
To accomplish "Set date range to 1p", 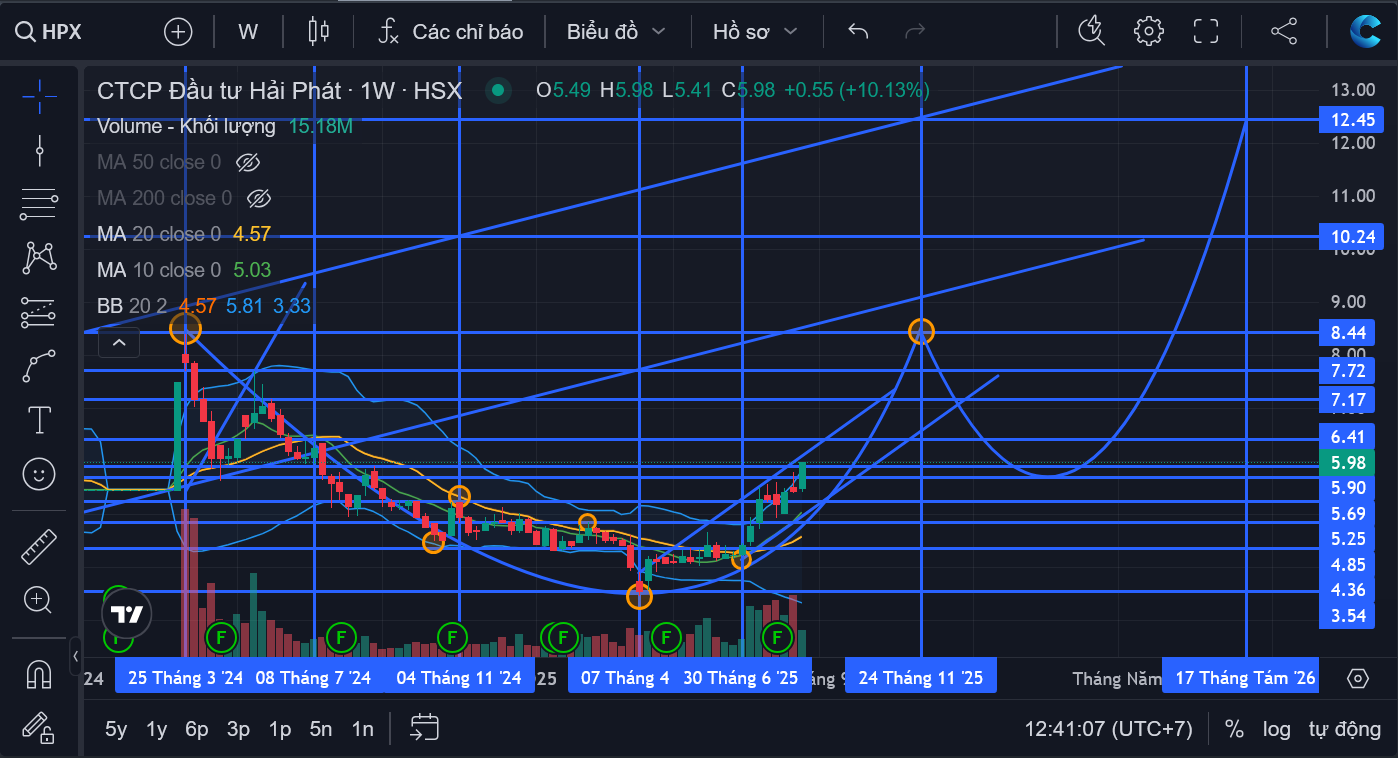I will click(280, 729).
